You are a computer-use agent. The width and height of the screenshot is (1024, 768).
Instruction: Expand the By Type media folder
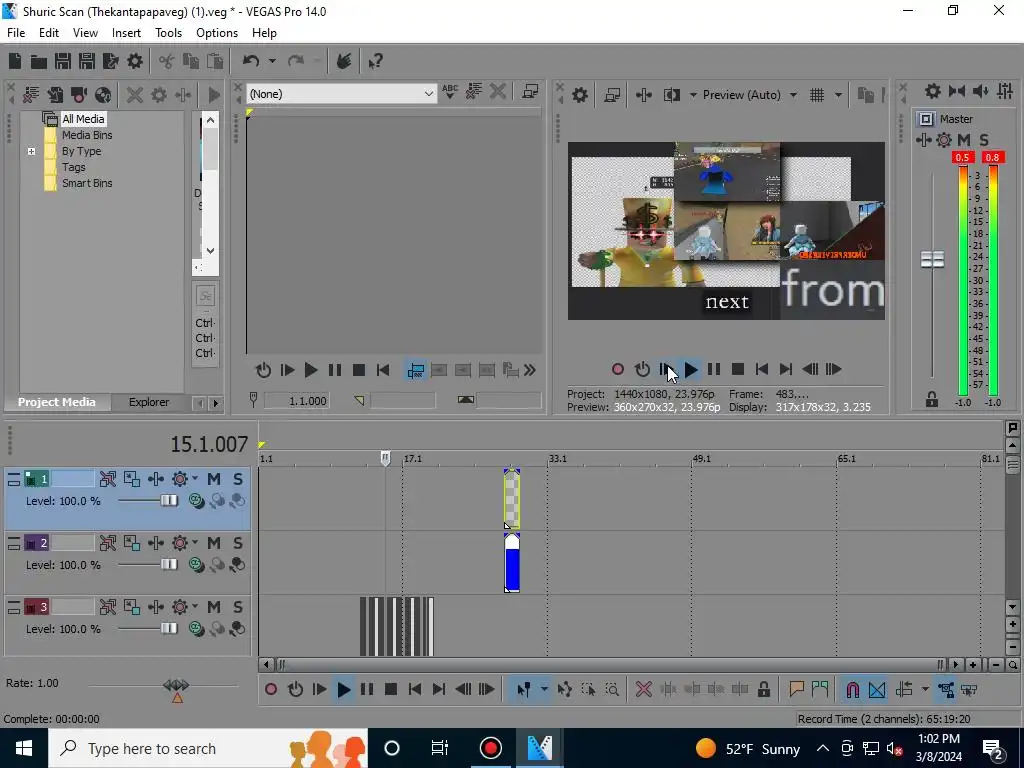[31, 152]
